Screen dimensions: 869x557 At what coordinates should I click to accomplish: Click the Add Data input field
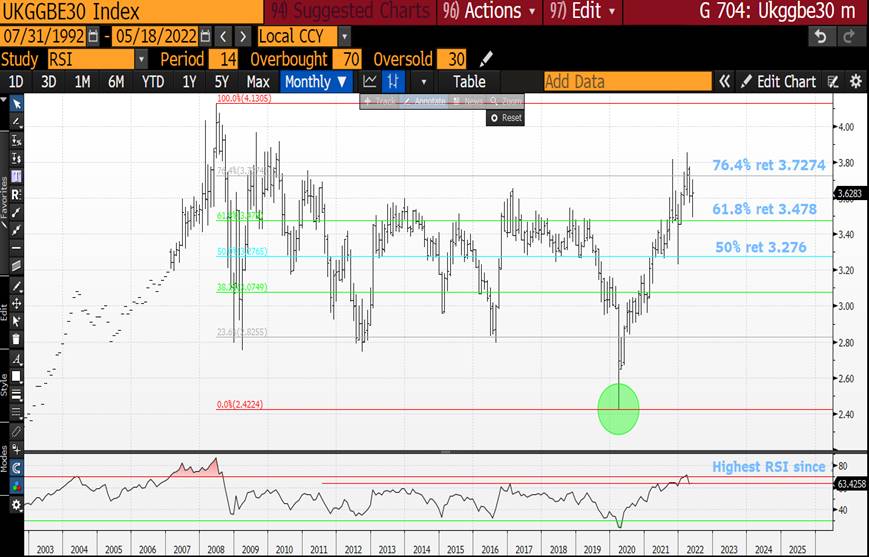(x=625, y=82)
